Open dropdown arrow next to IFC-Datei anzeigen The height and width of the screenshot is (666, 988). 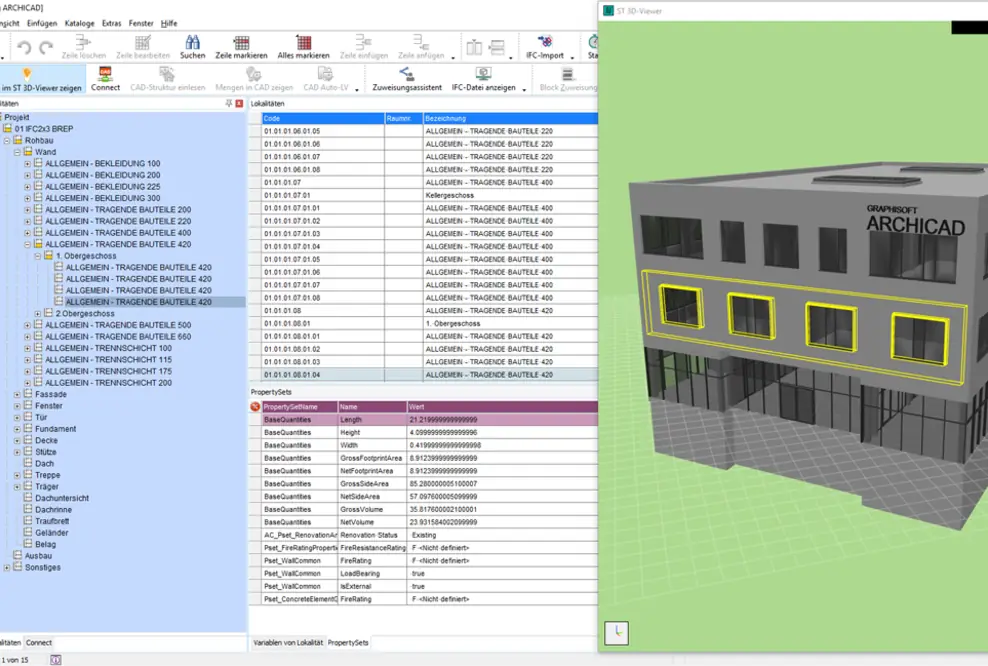(524, 89)
